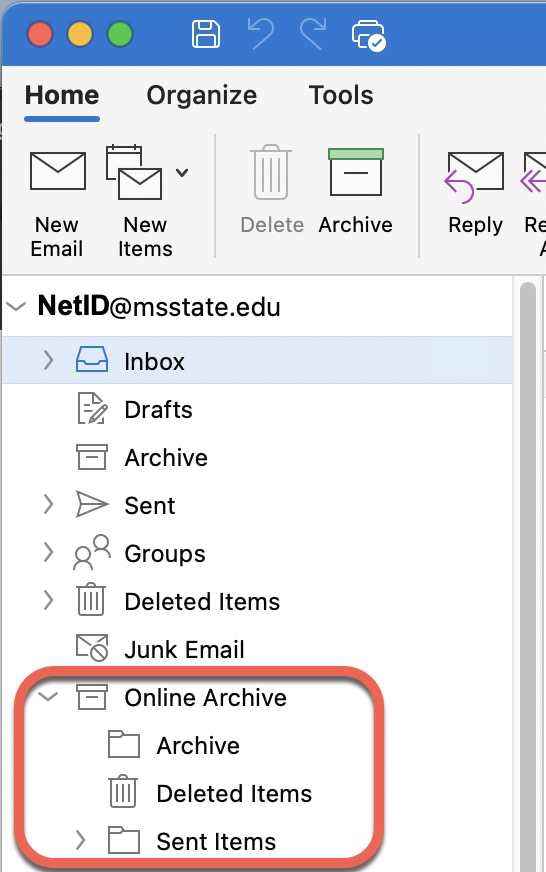This screenshot has height=872, width=546.
Task: Open the Junk Email folder
Action: [184, 650]
